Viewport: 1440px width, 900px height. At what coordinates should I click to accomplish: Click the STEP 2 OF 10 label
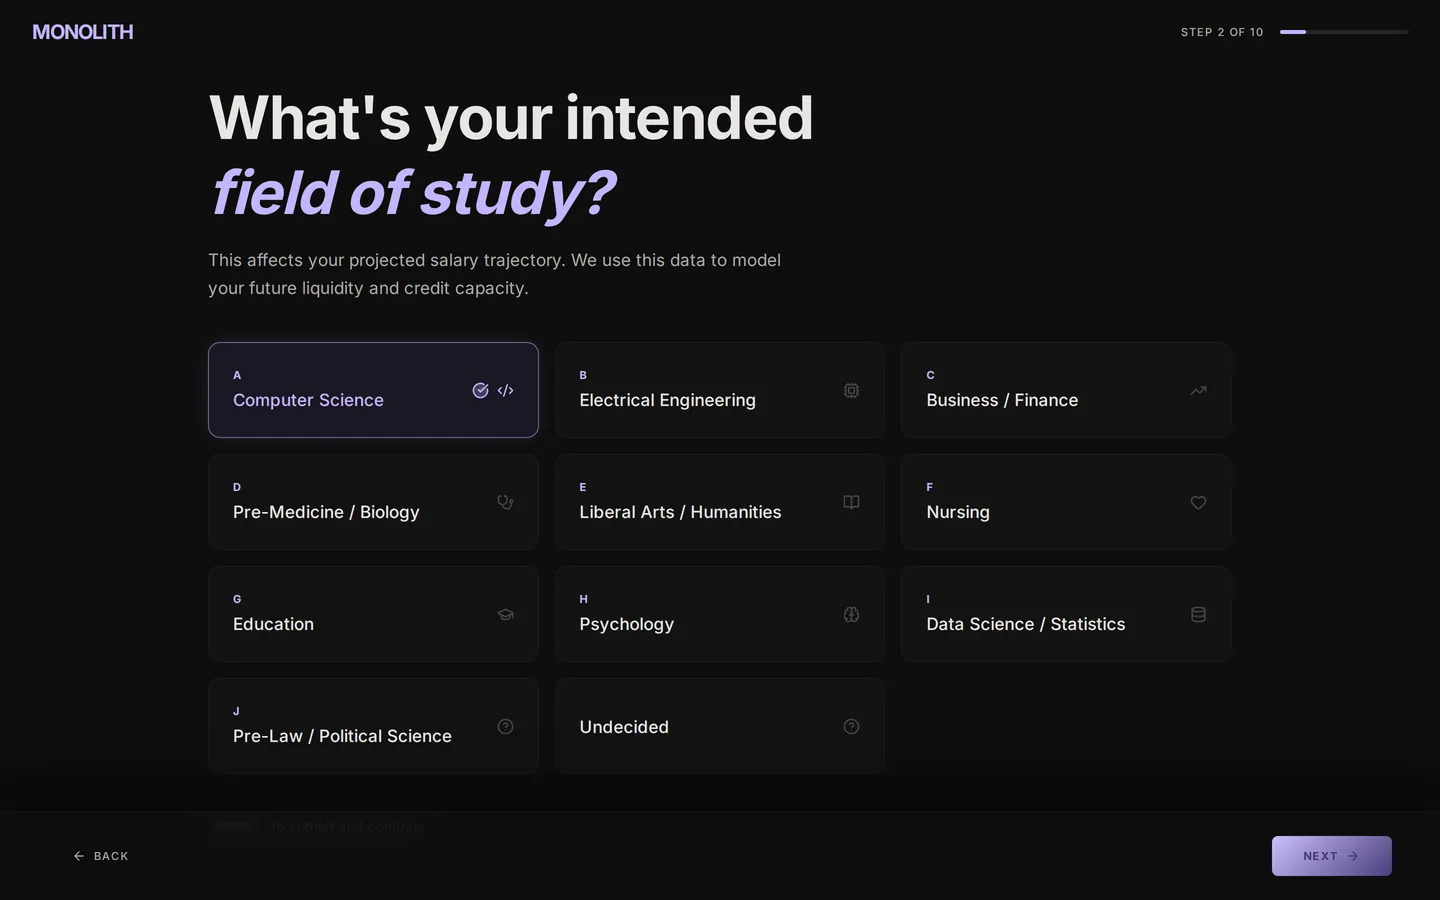pos(1222,32)
